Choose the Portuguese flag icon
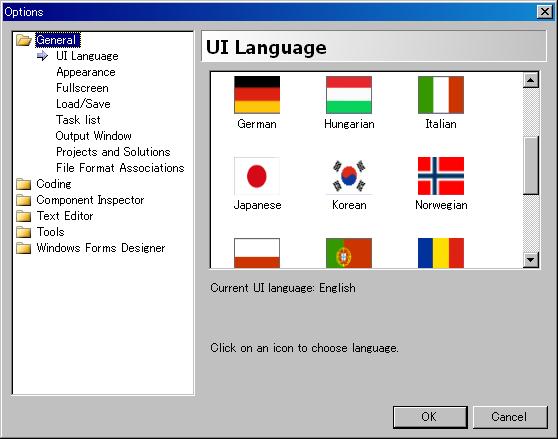558x439 pixels. tap(349, 253)
